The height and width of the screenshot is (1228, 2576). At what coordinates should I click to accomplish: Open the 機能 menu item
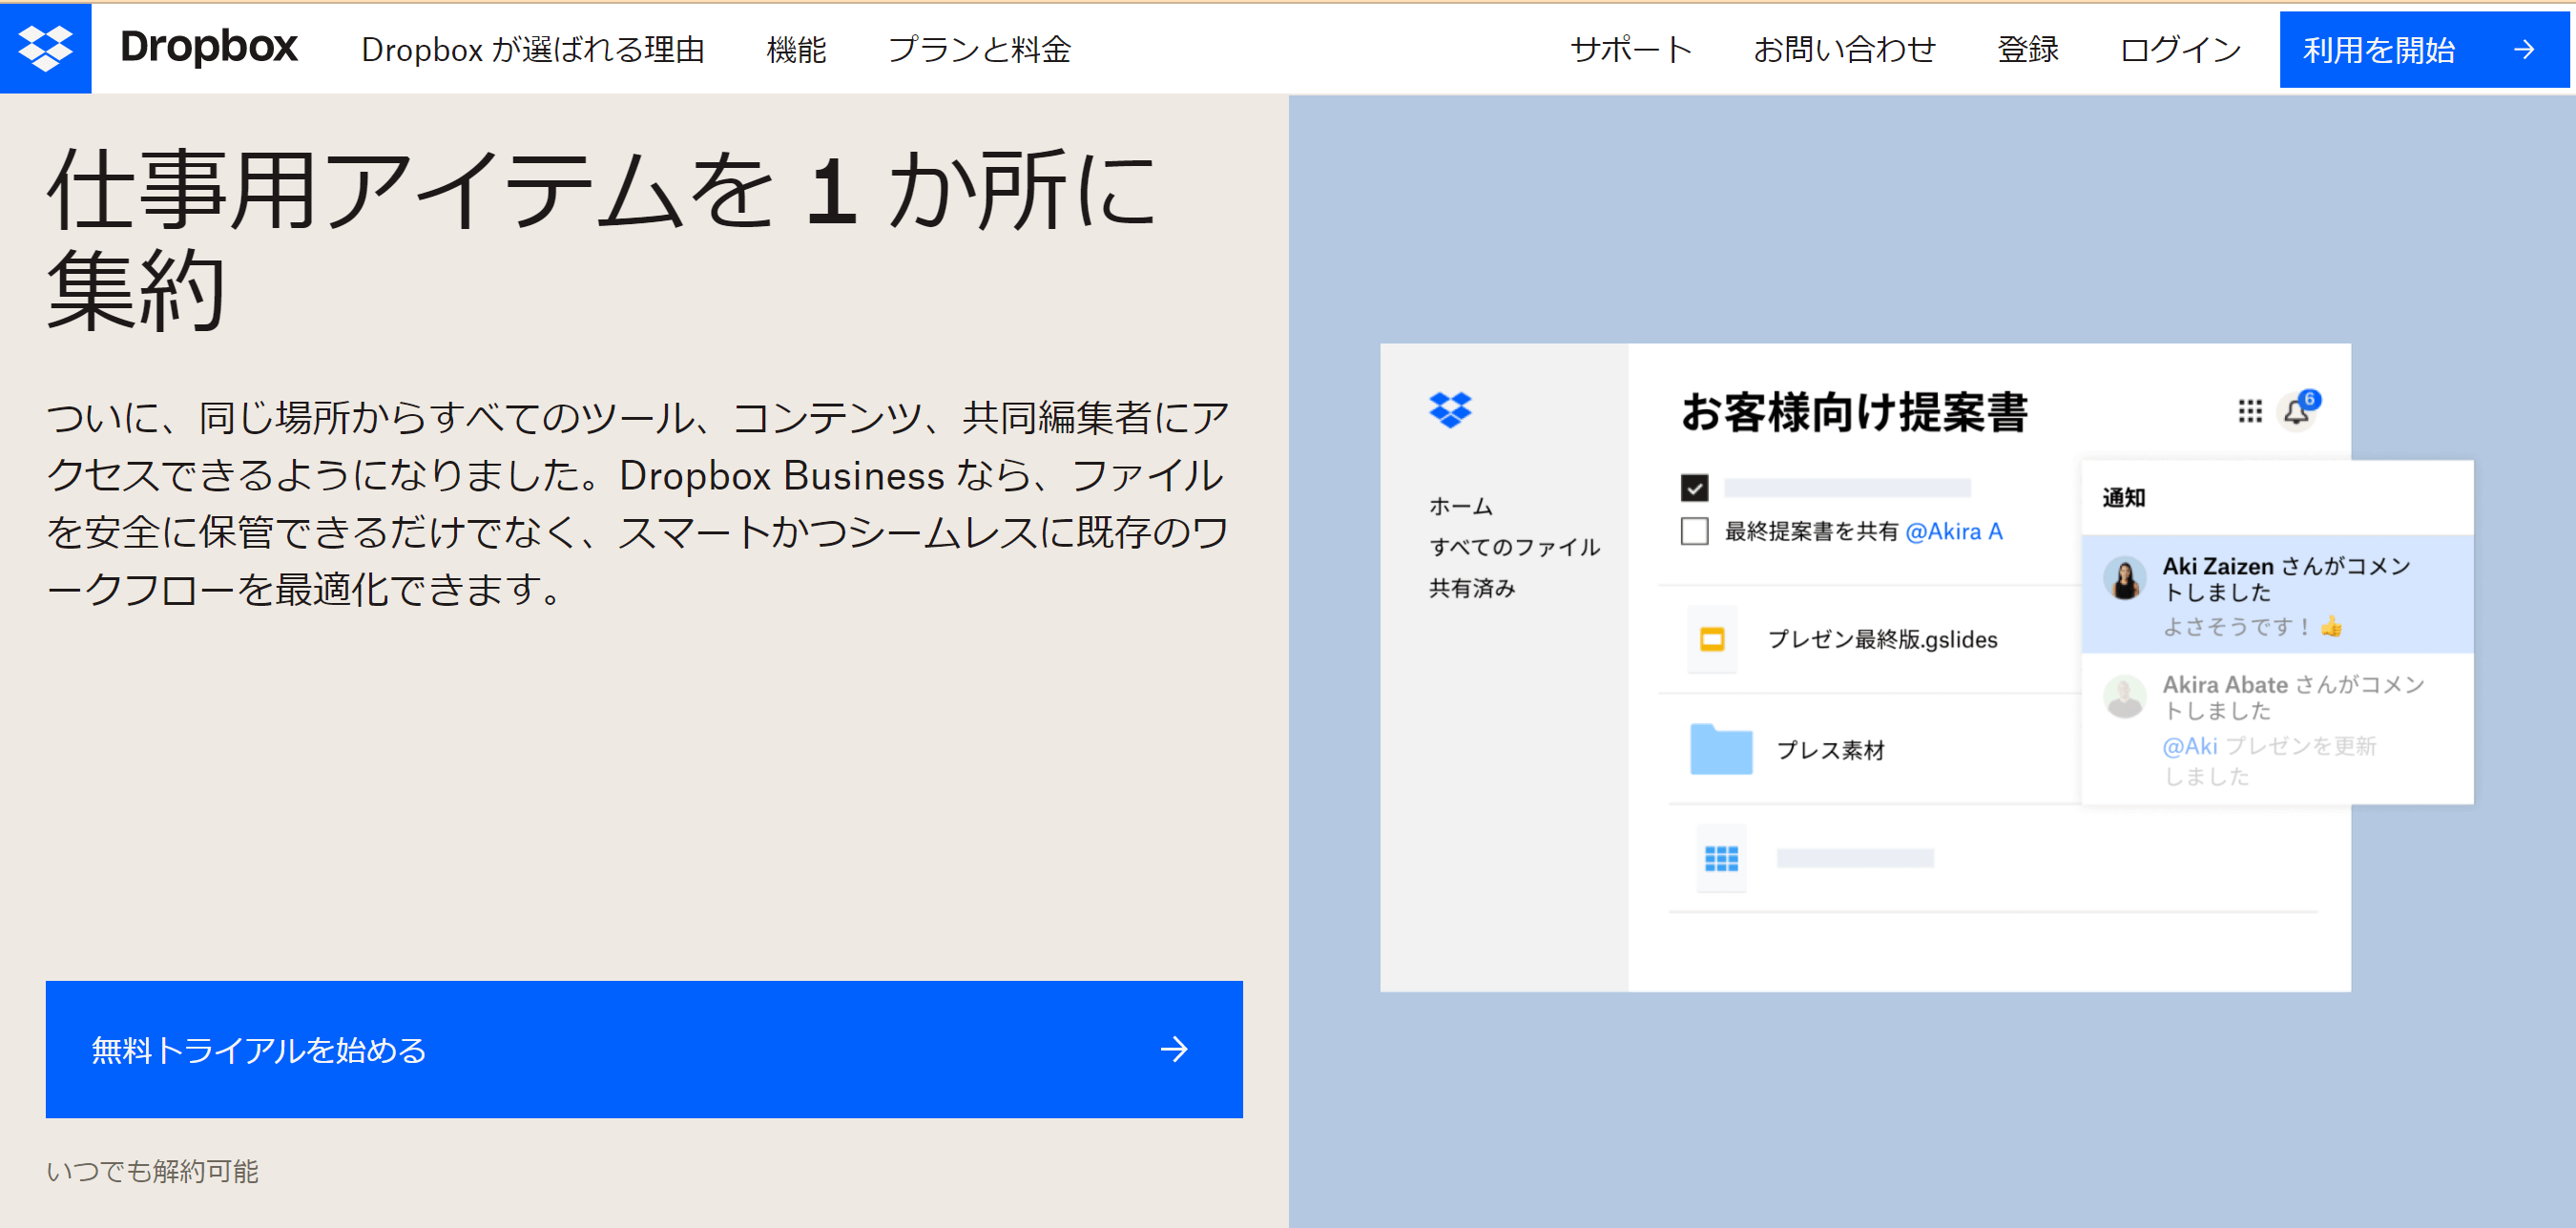click(x=796, y=49)
